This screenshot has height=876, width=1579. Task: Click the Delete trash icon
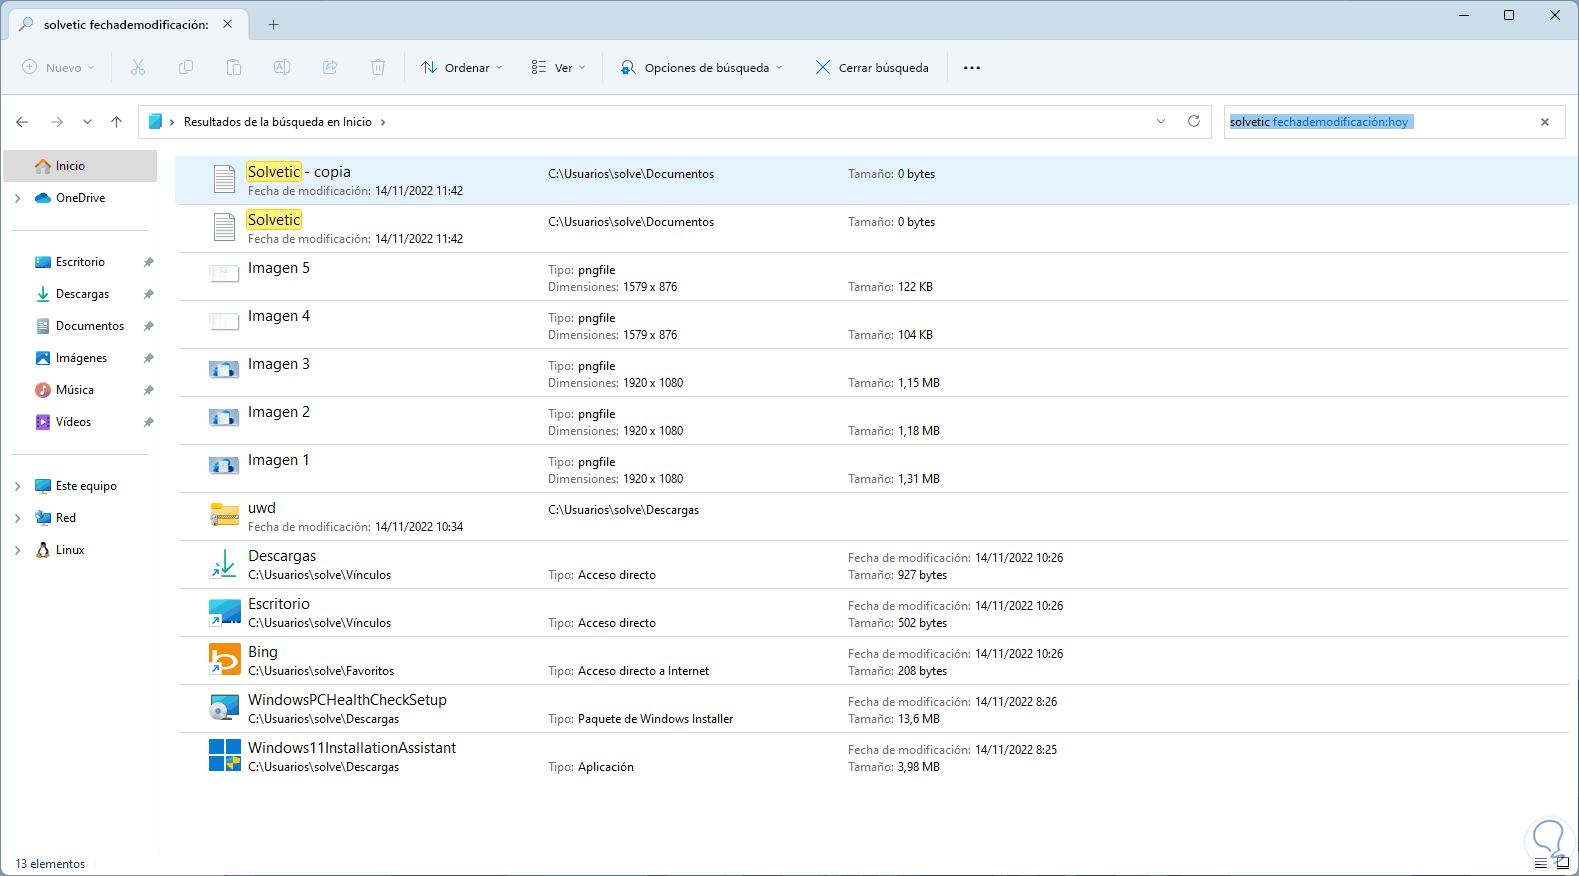378,67
